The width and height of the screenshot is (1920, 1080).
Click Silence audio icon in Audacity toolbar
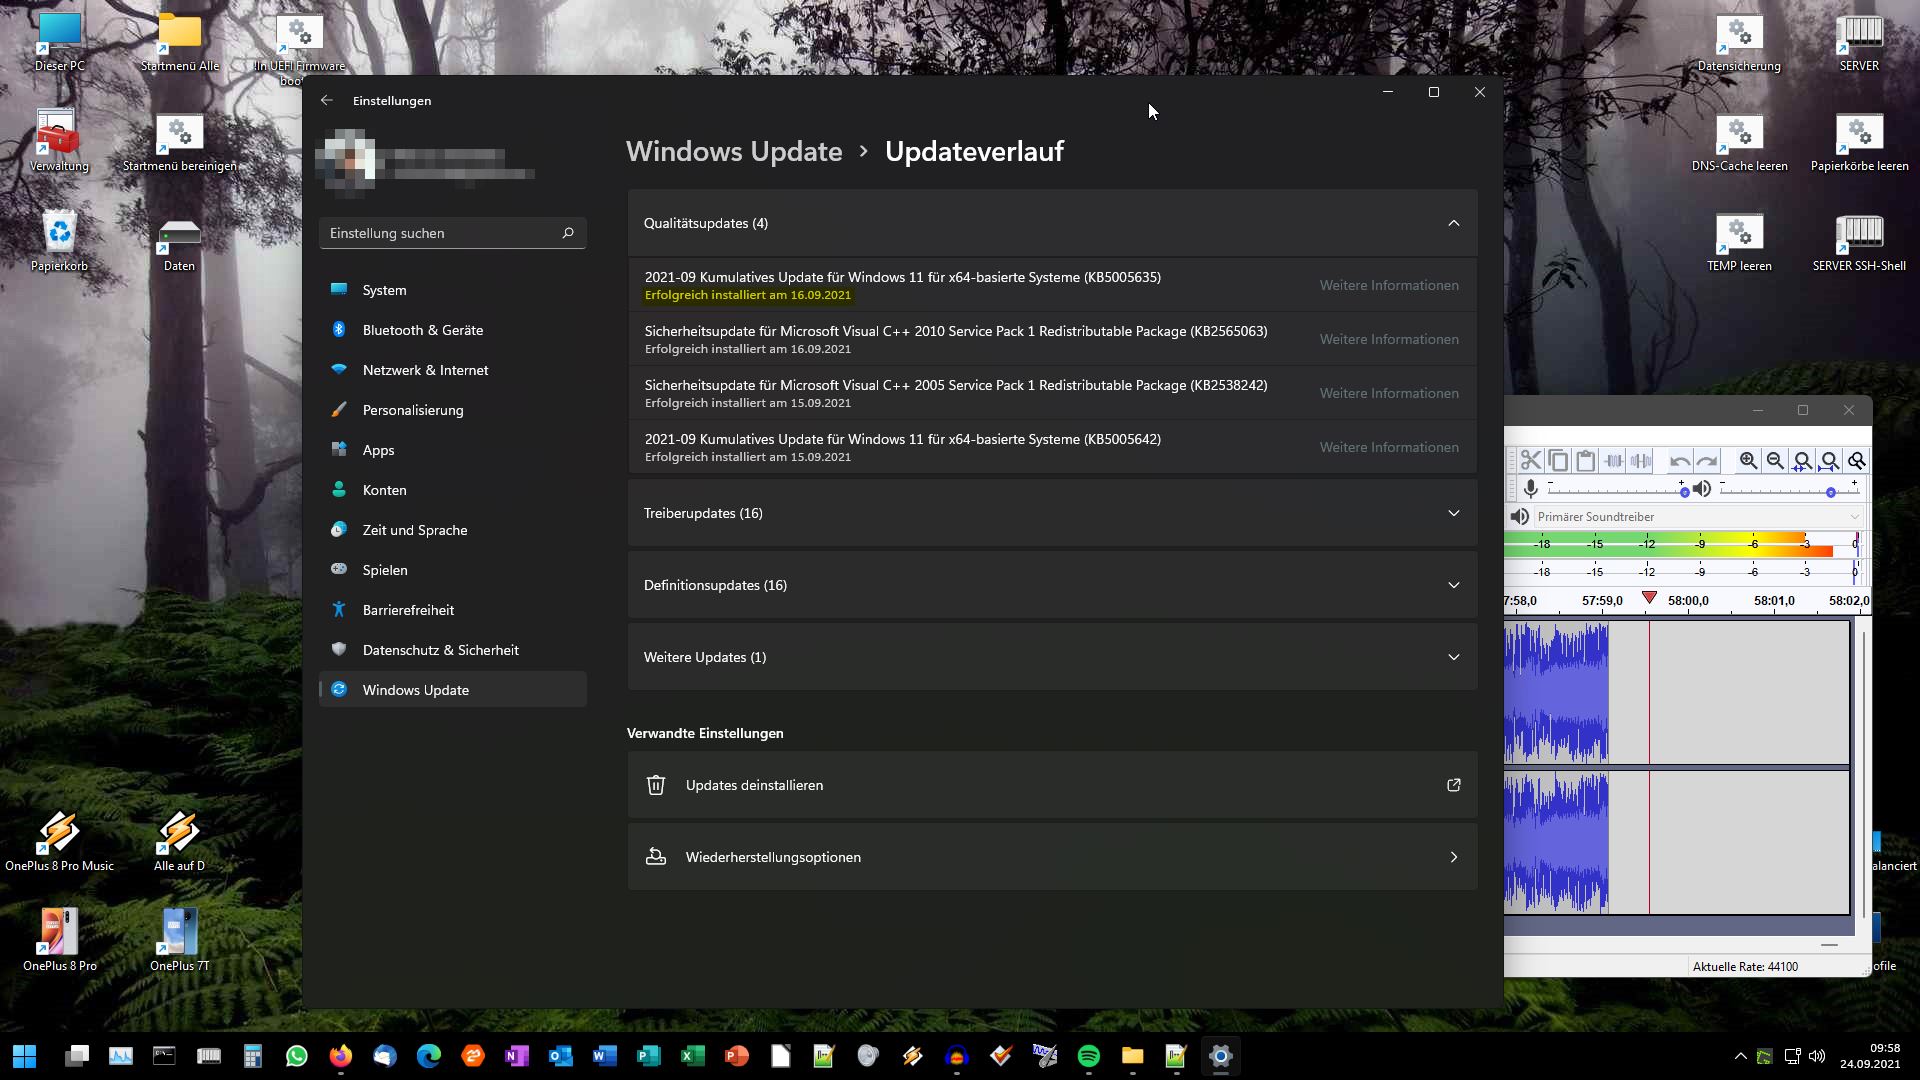(x=1641, y=461)
